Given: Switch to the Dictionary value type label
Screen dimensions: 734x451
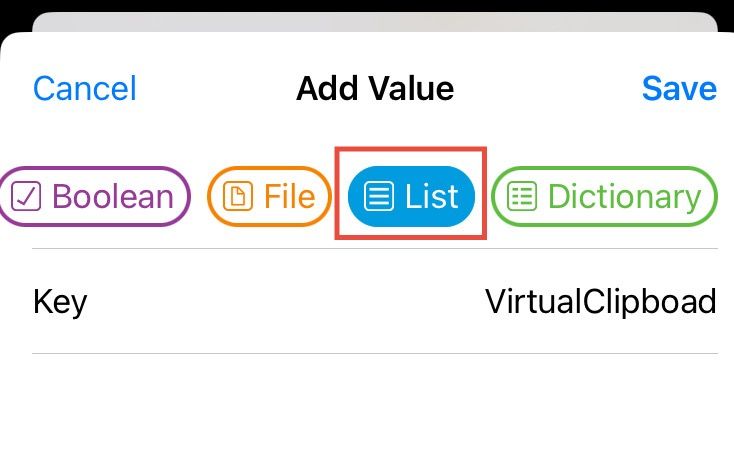Looking at the screenshot, I should pyautogui.click(x=623, y=196).
